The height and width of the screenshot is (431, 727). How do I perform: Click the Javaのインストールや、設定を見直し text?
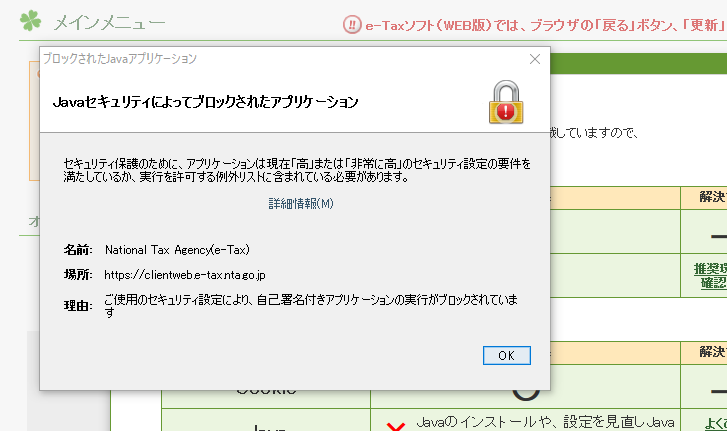[x=545, y=422]
